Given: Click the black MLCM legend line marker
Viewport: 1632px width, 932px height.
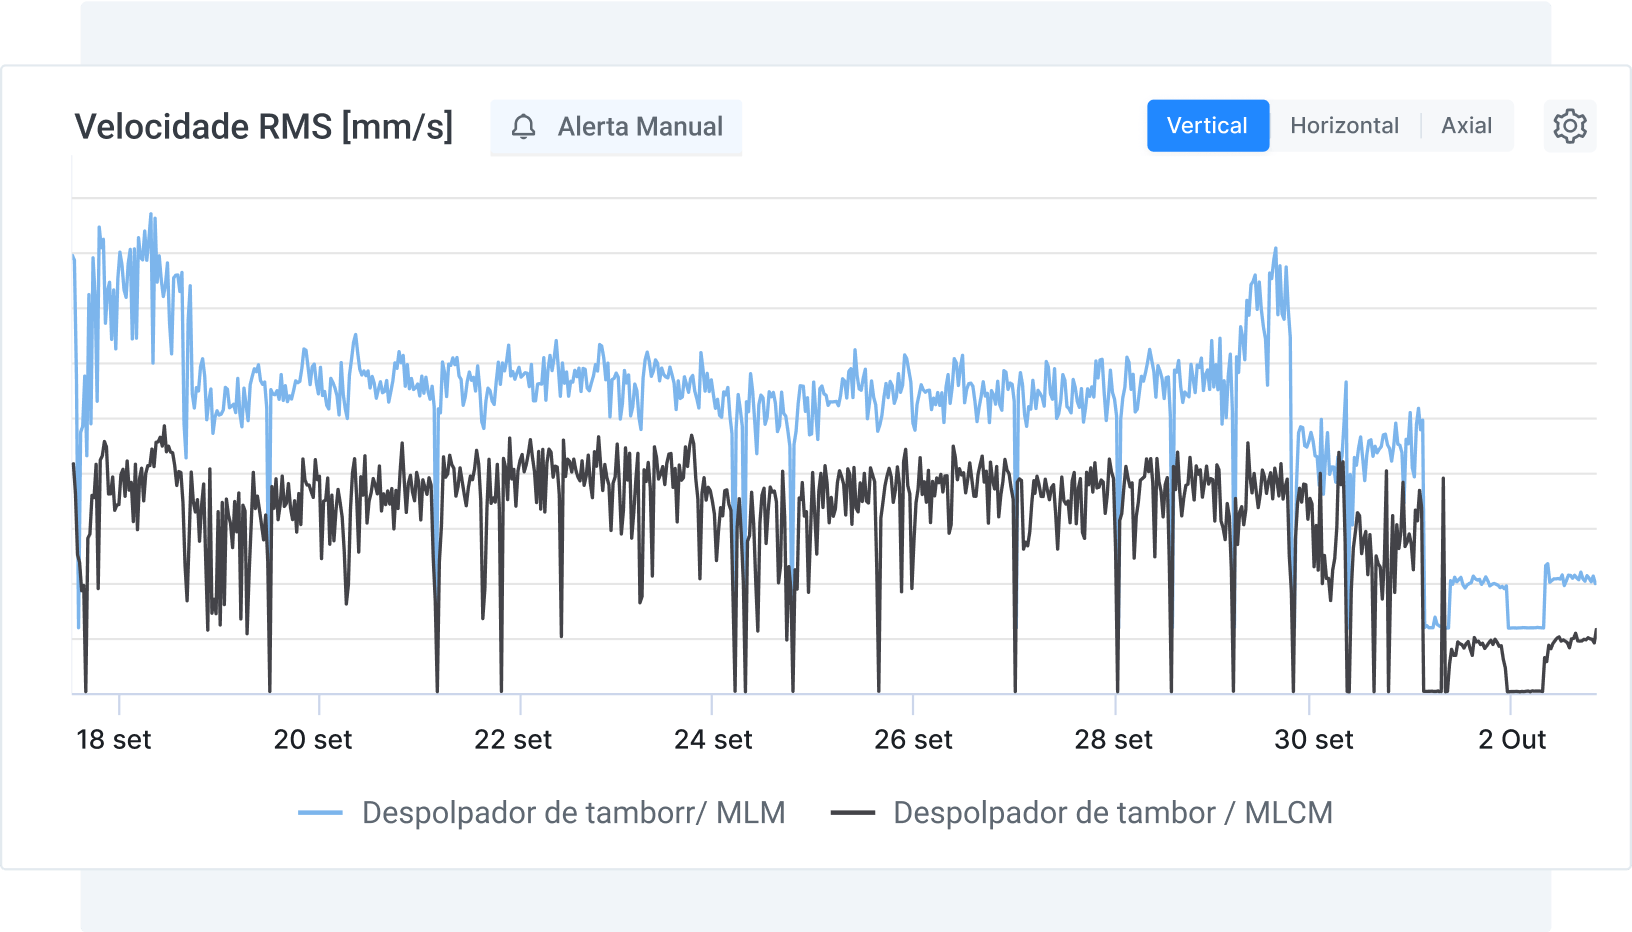Looking at the screenshot, I should [858, 813].
